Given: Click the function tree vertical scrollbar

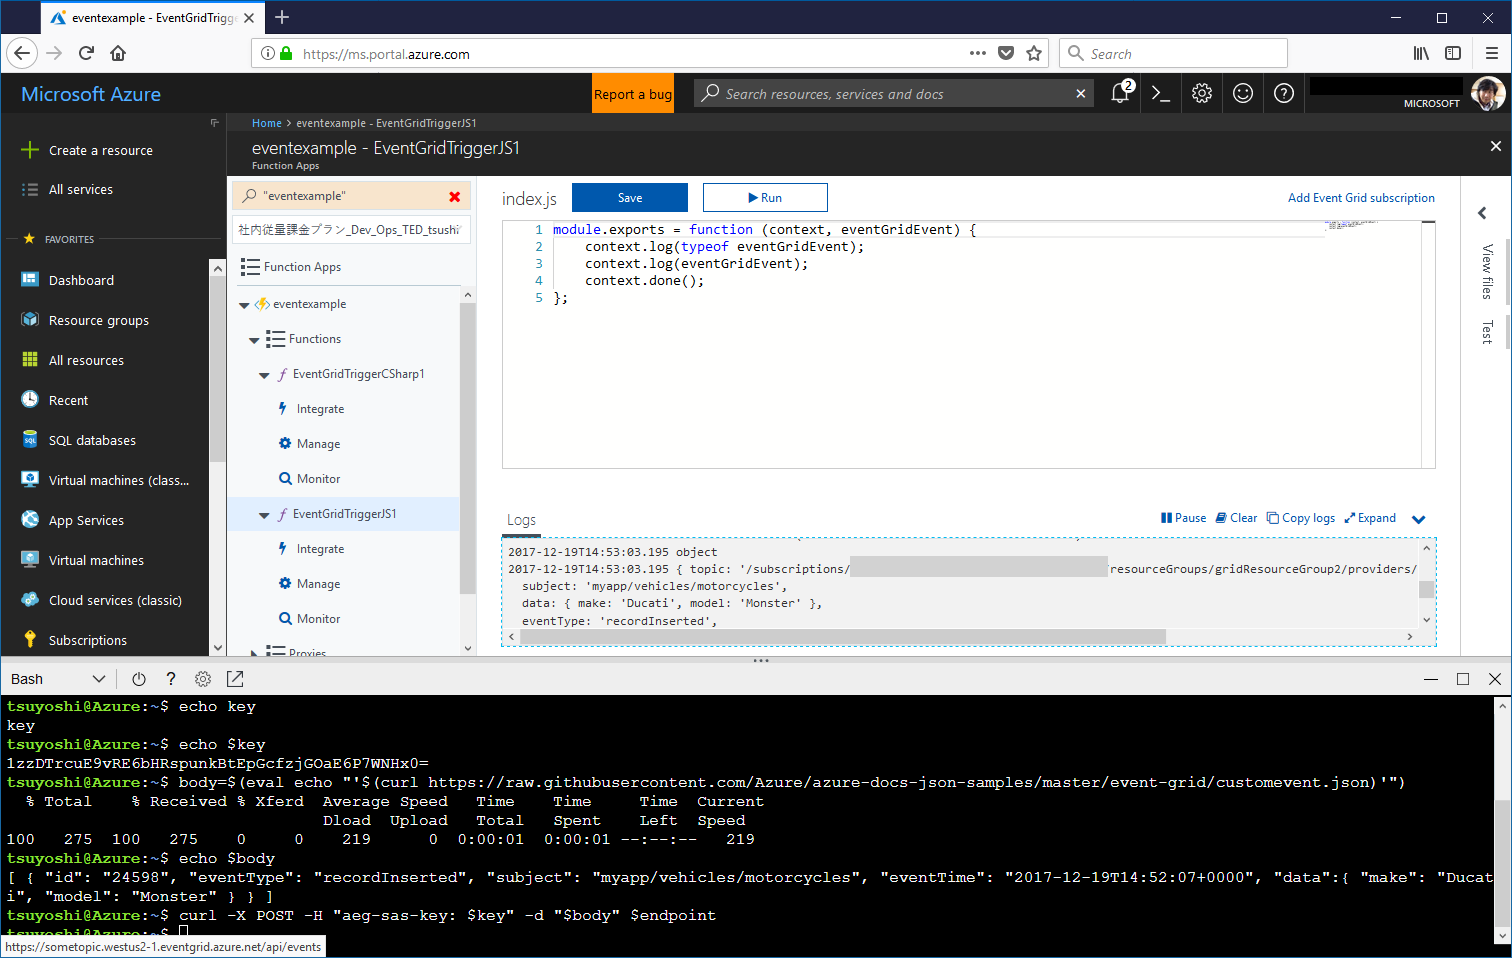Looking at the screenshot, I should point(468,447).
